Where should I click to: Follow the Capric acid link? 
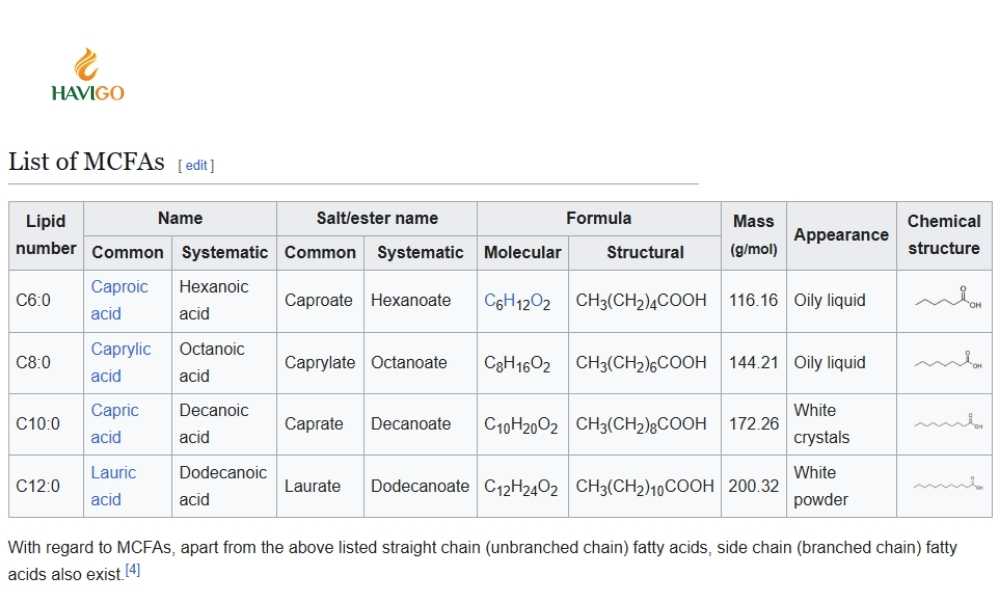[114, 411]
